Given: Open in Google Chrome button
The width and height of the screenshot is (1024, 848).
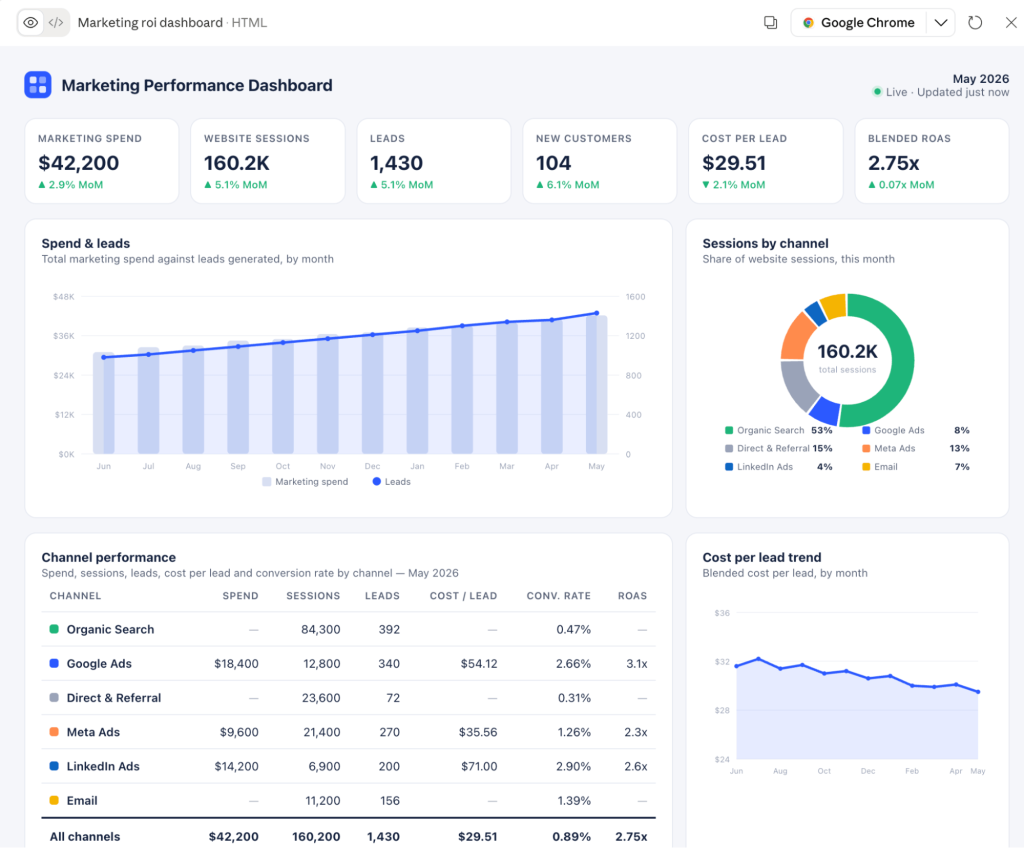Looking at the screenshot, I should point(859,23).
